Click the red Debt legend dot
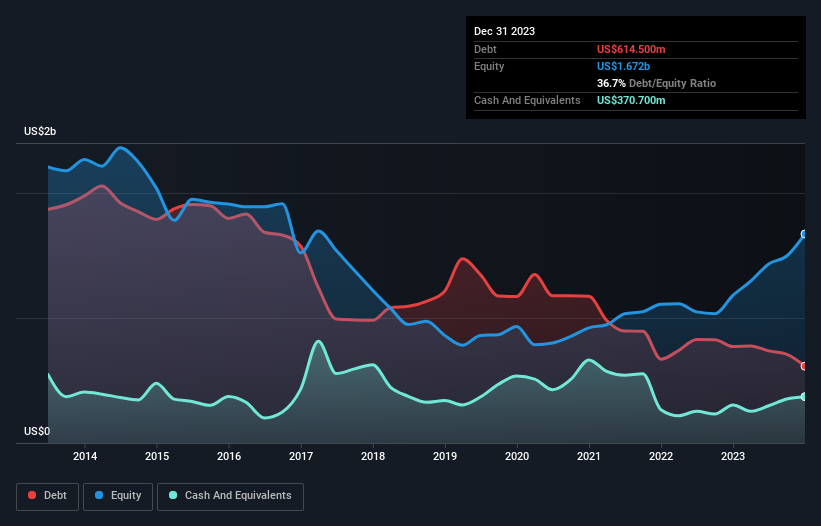Image resolution: width=821 pixels, height=526 pixels. tap(32, 495)
